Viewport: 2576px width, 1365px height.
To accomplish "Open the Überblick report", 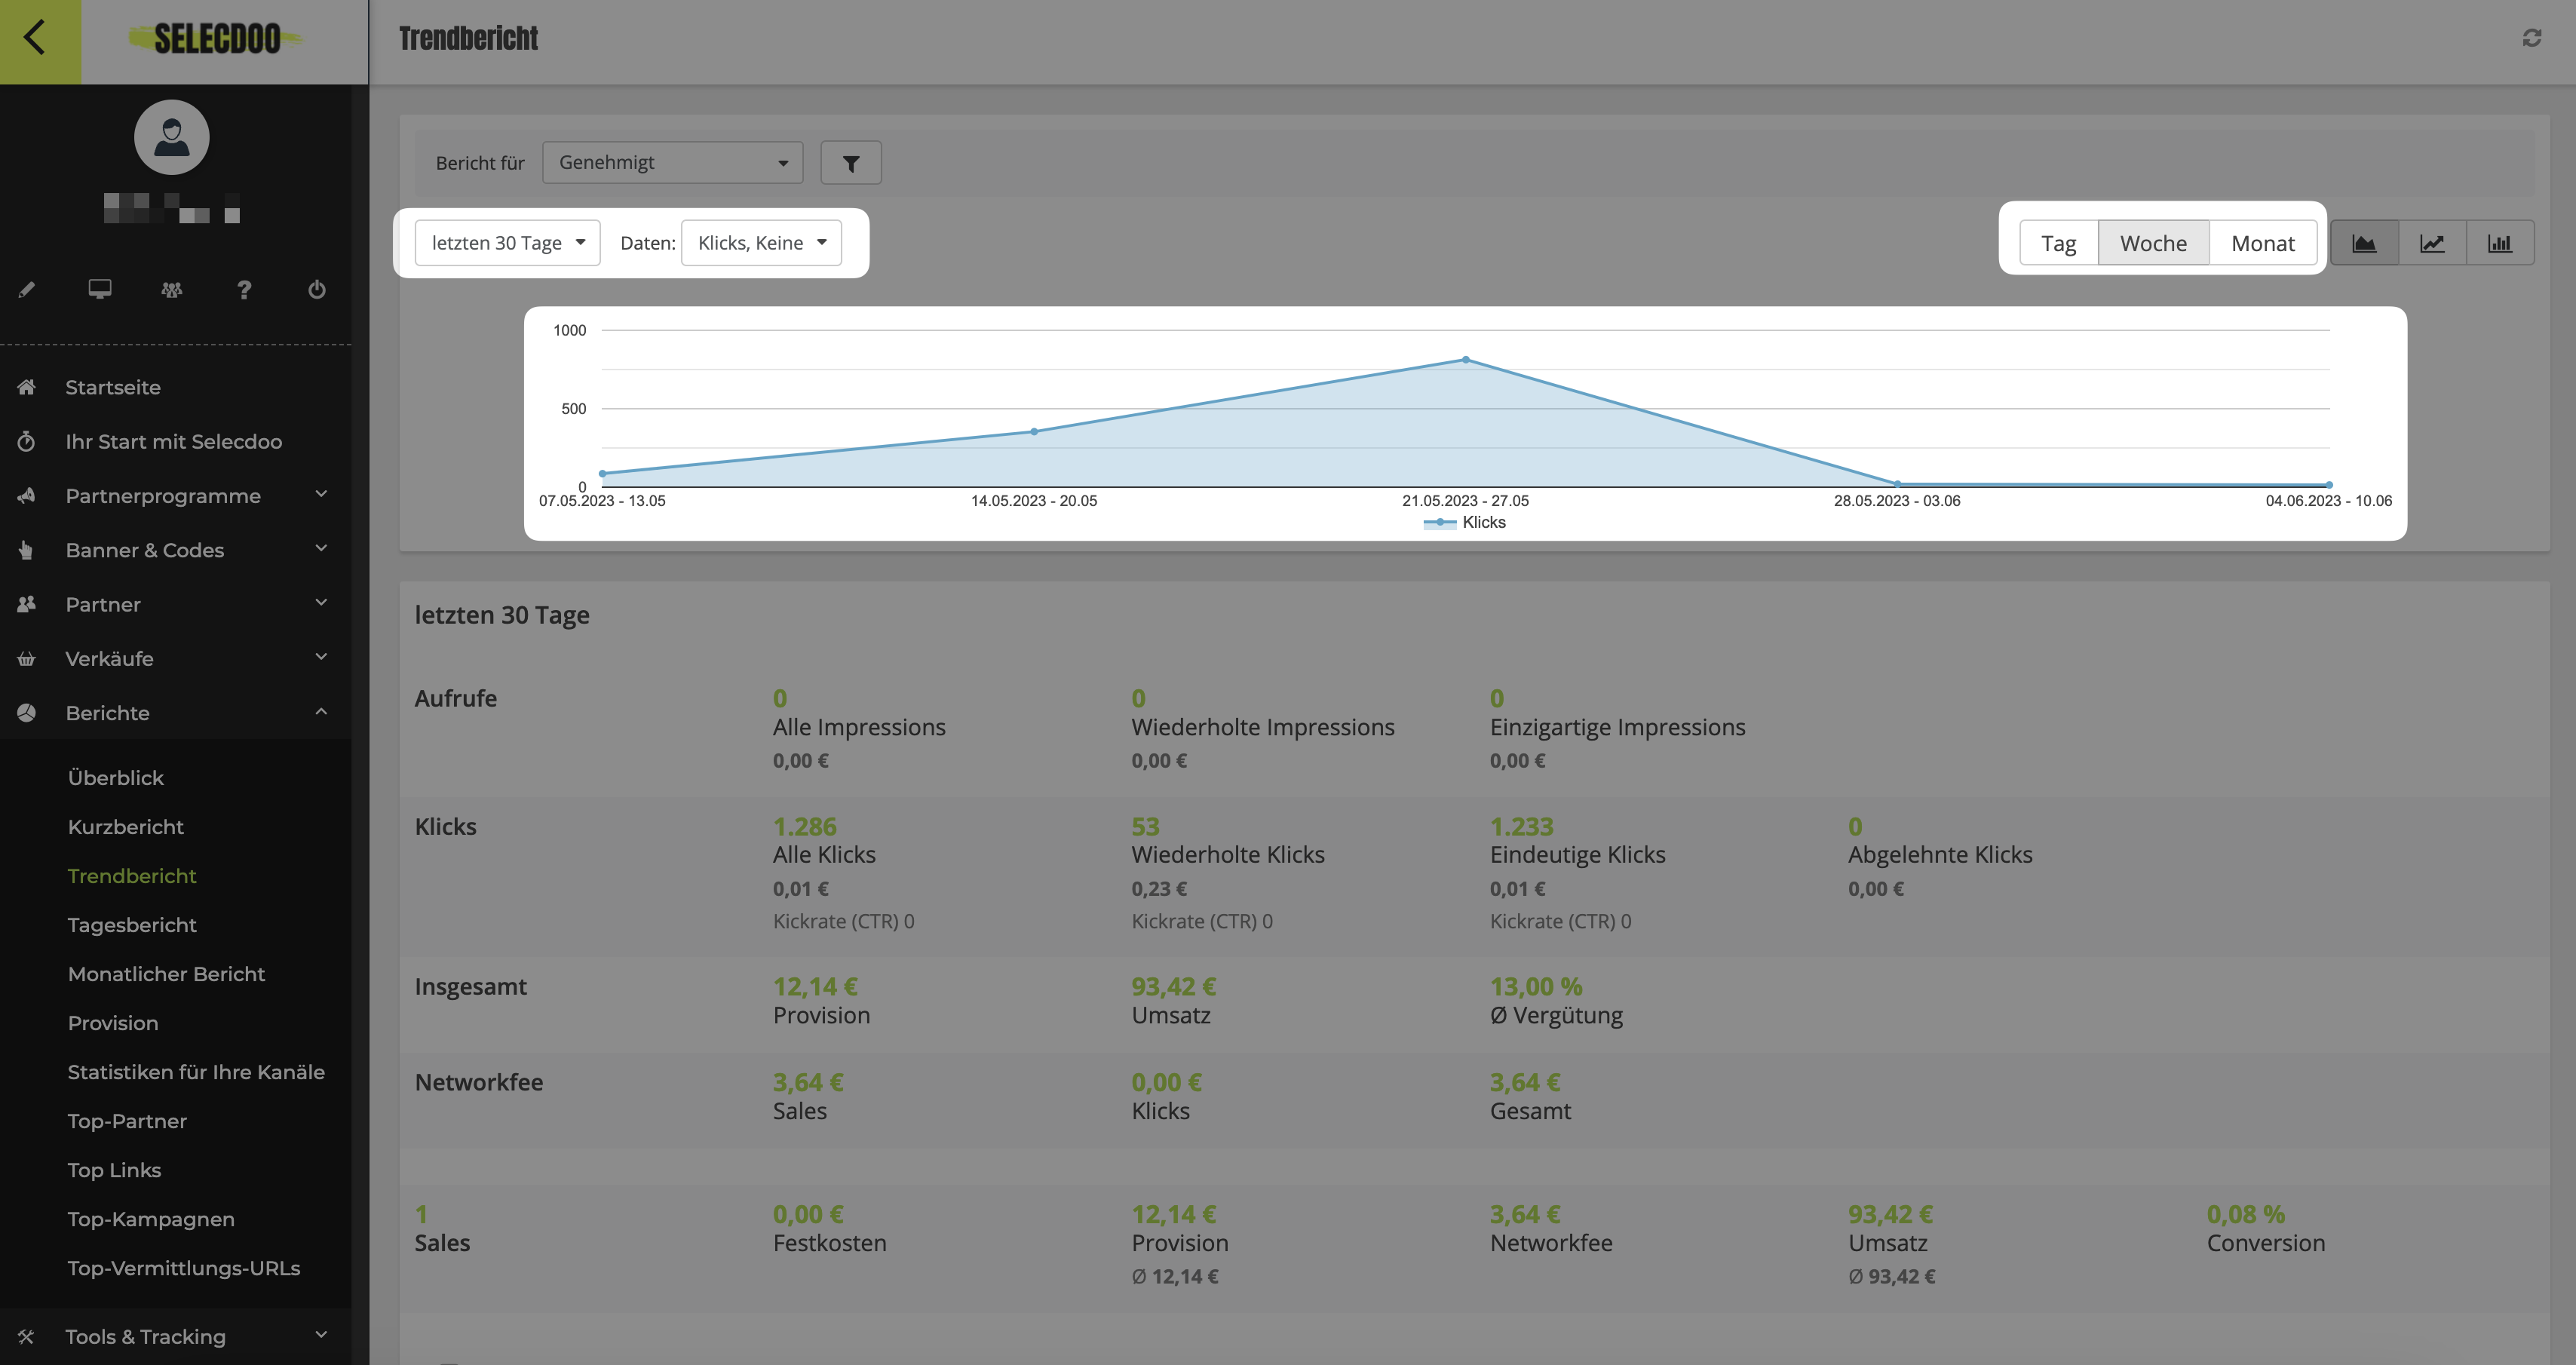I will tap(116, 777).
